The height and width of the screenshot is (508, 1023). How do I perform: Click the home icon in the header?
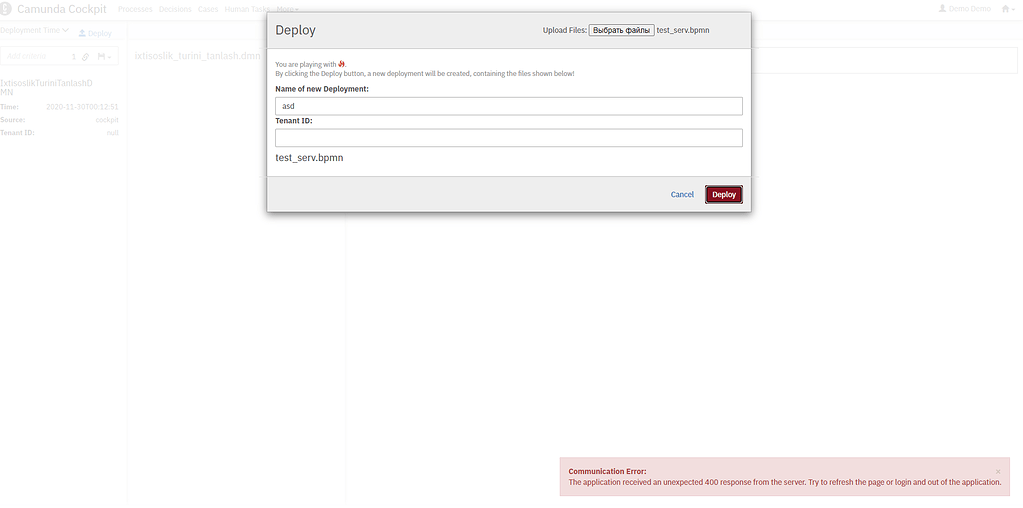[x=1006, y=9]
